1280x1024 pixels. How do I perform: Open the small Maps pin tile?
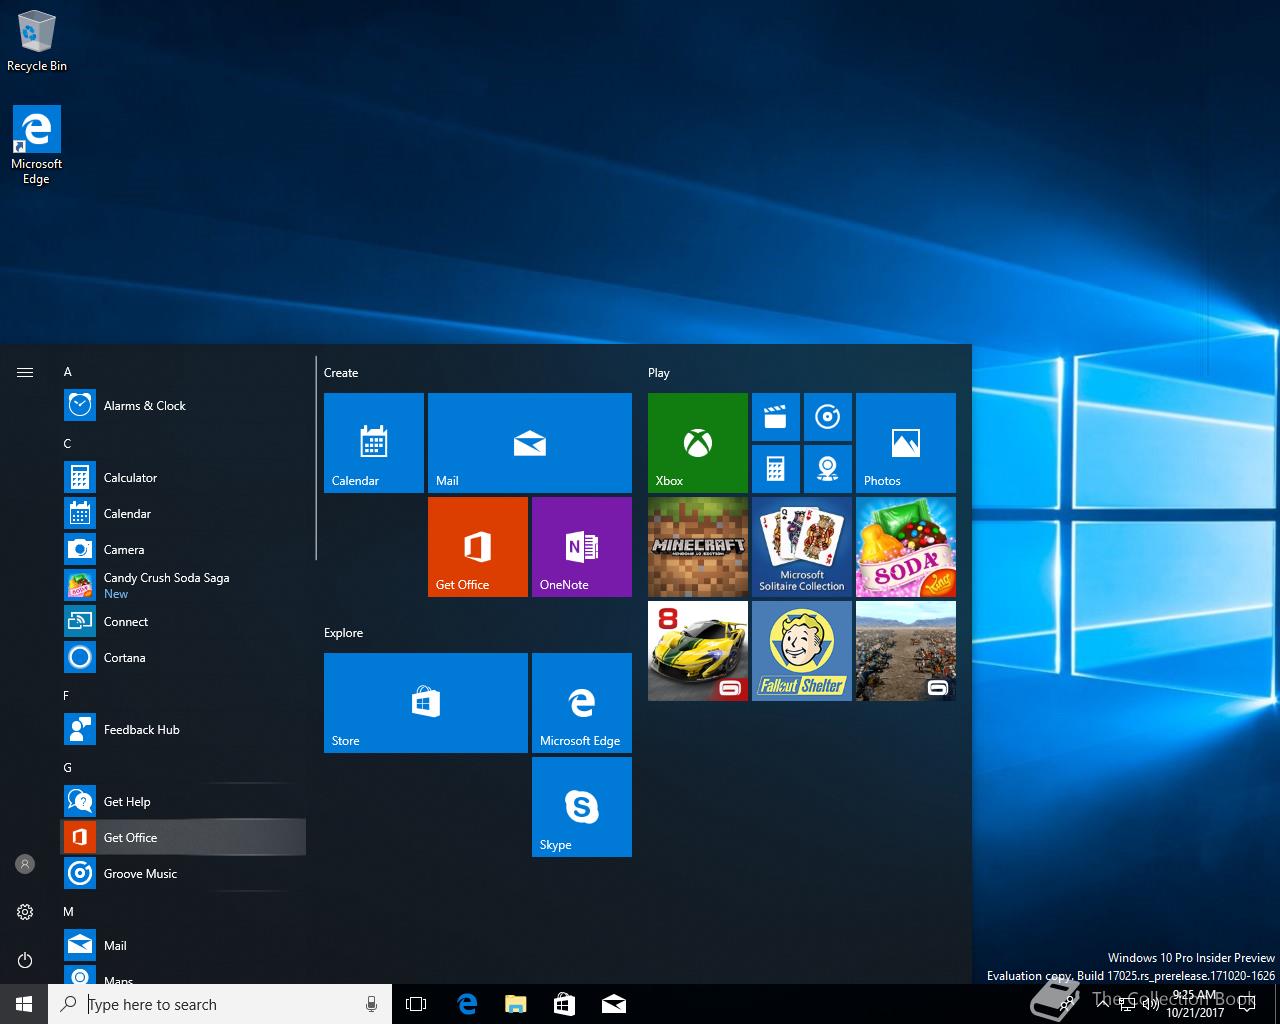pyautogui.click(x=828, y=469)
